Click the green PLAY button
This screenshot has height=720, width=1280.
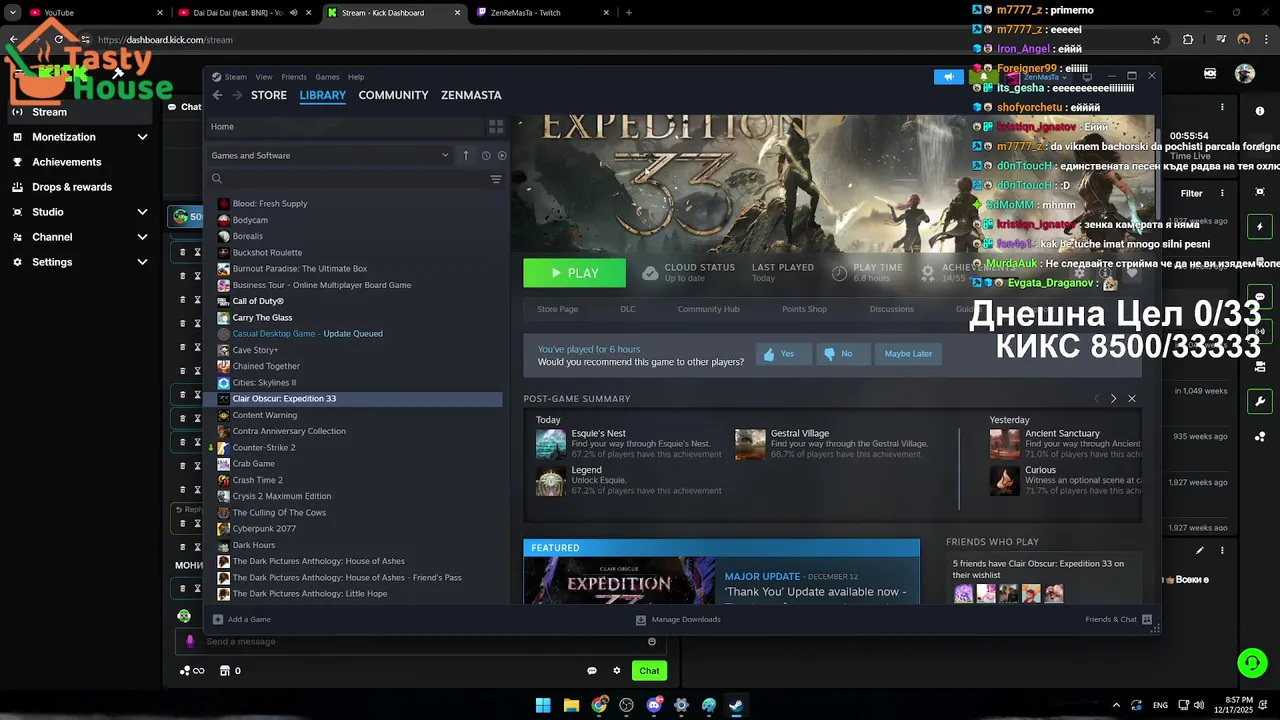574,273
